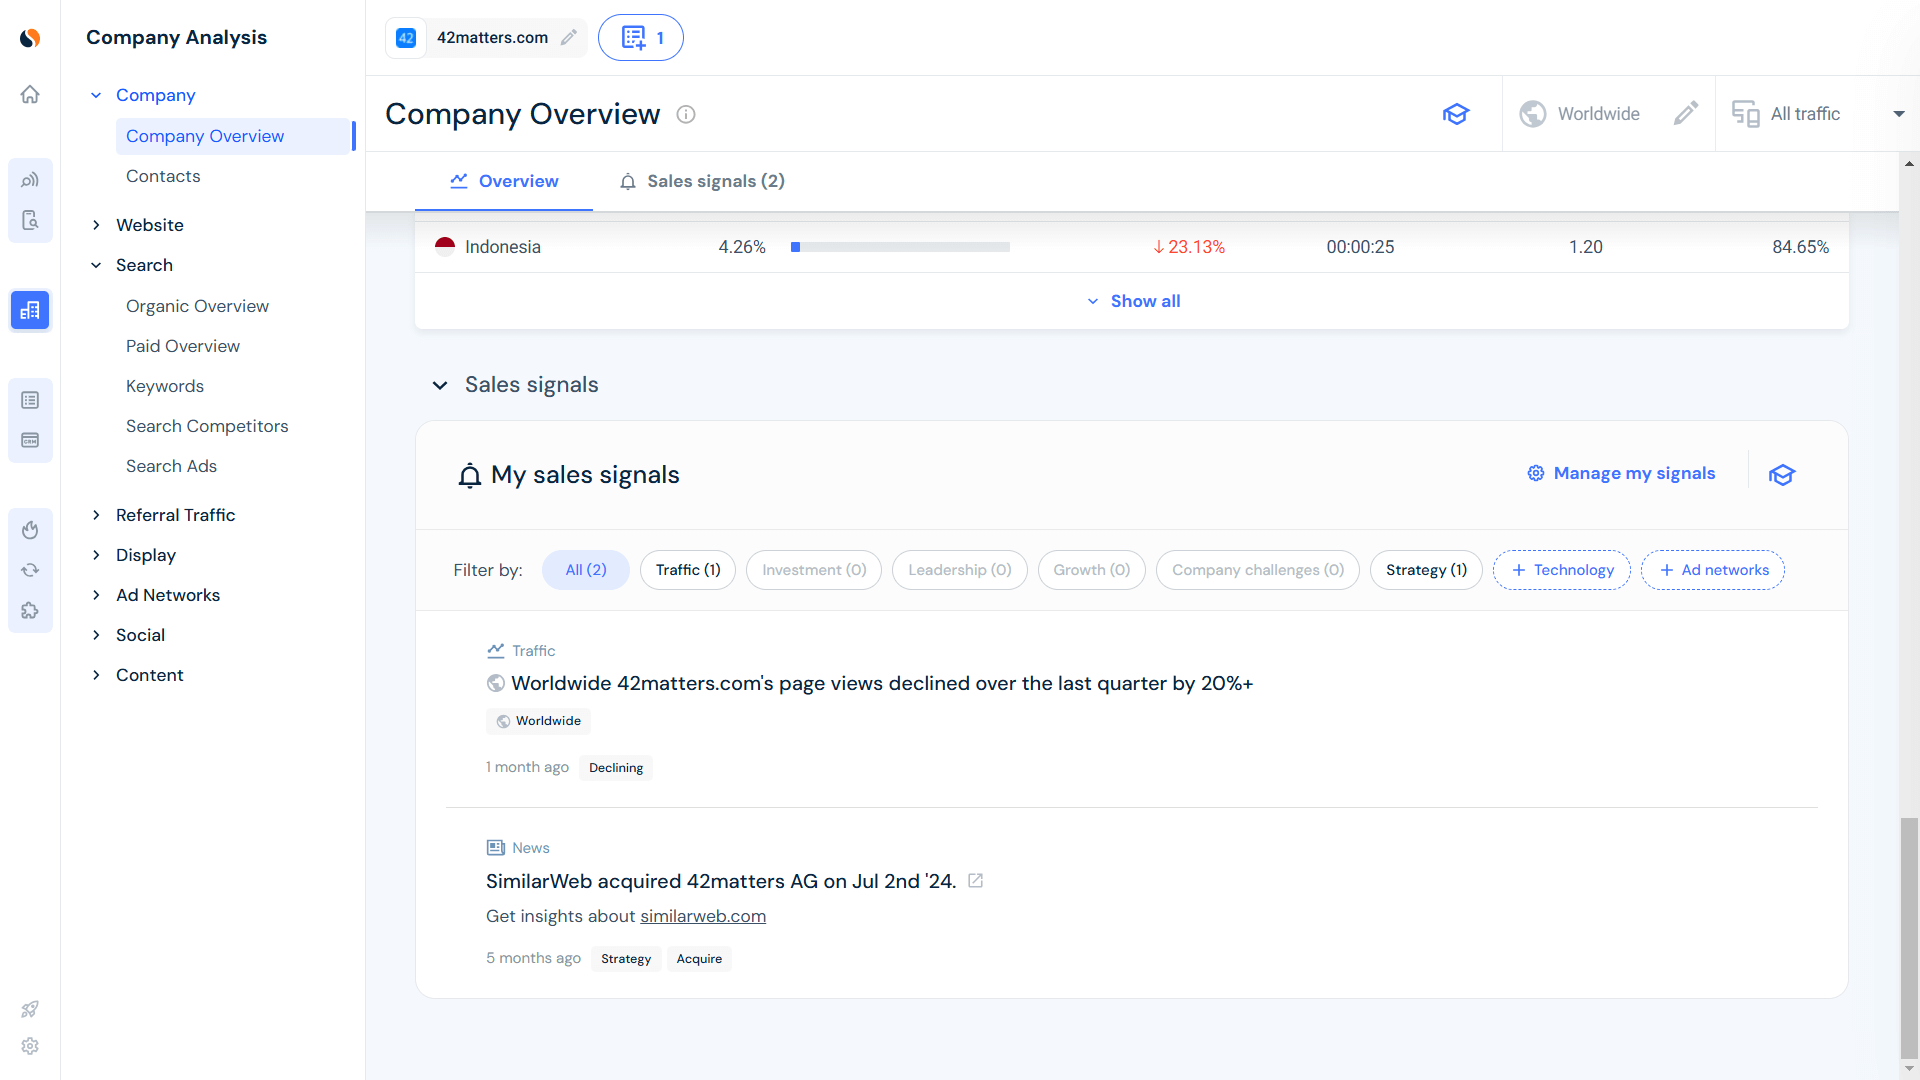The image size is (1920, 1080).
Task: Launch the rocket icon at sidebar bottom
Action: (30, 1009)
